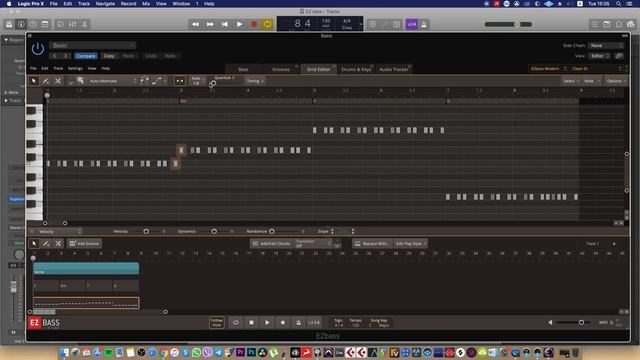Adjust the EZbass master volume slider
Viewport: 640px width, 360px height.
coord(581,322)
